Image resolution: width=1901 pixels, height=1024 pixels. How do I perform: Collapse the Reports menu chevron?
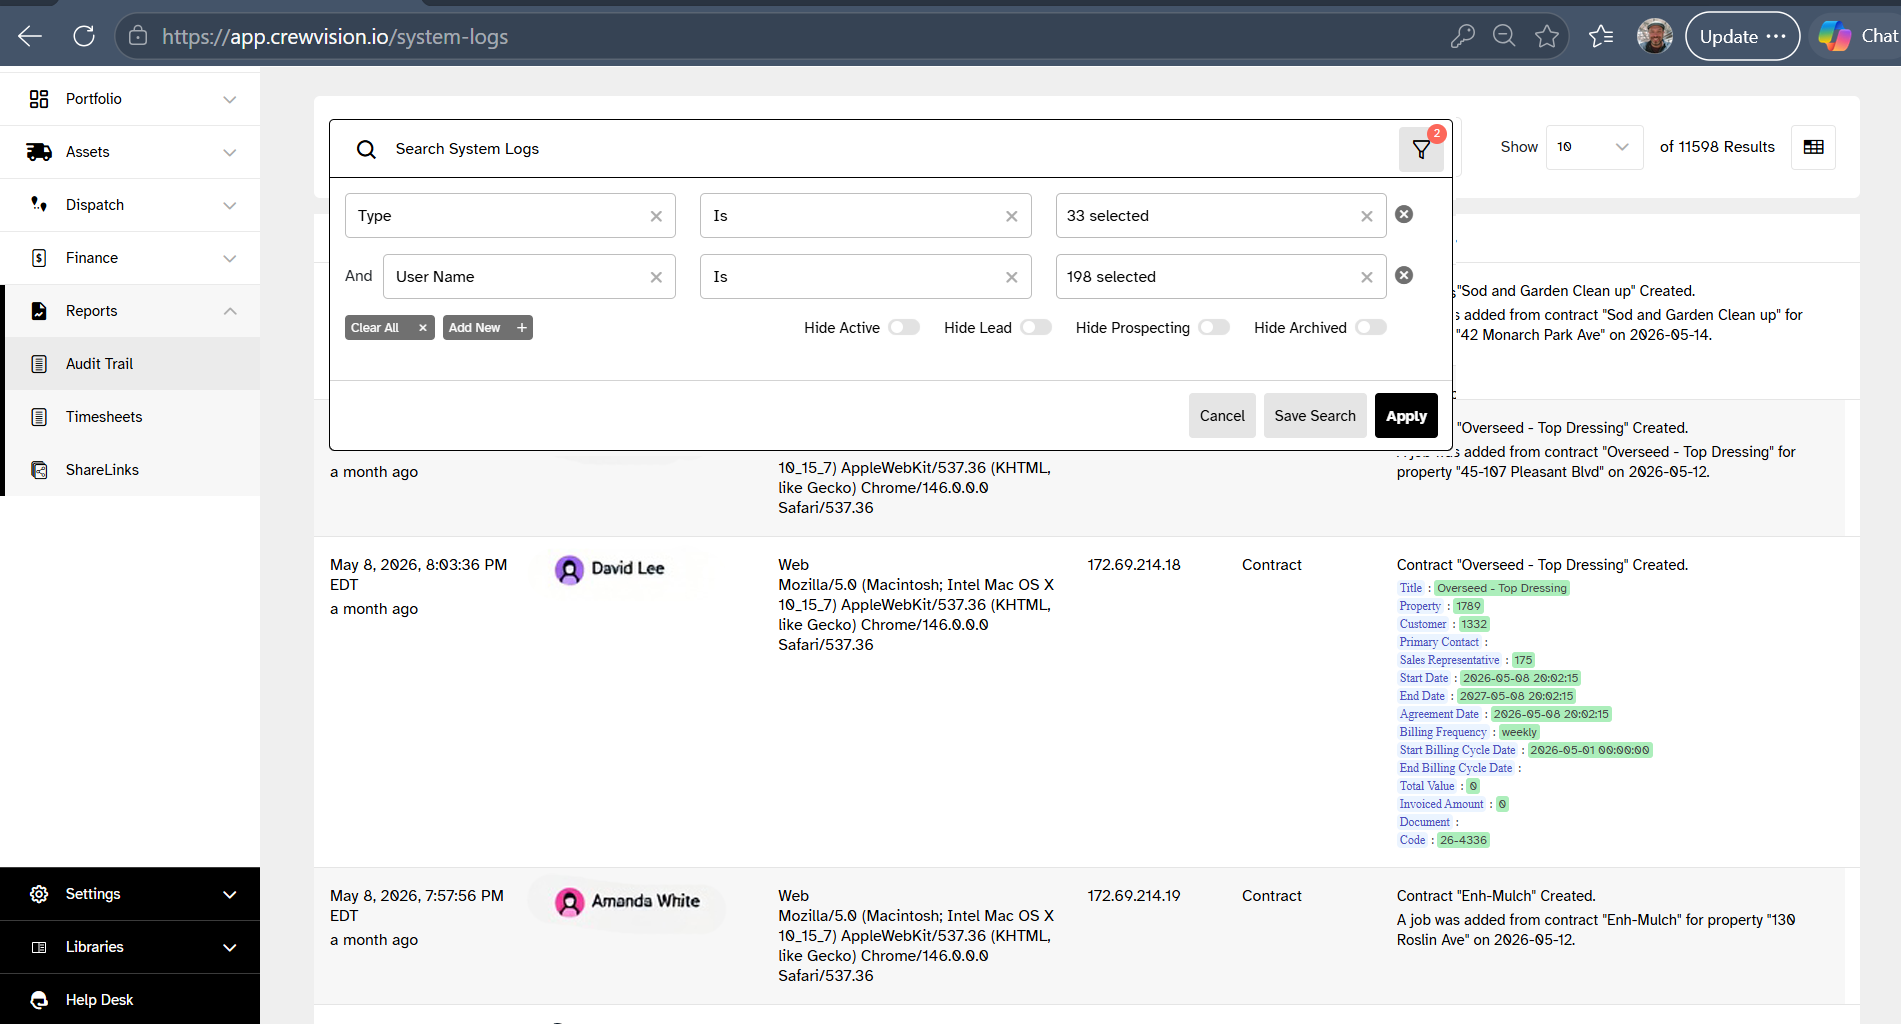[230, 311]
